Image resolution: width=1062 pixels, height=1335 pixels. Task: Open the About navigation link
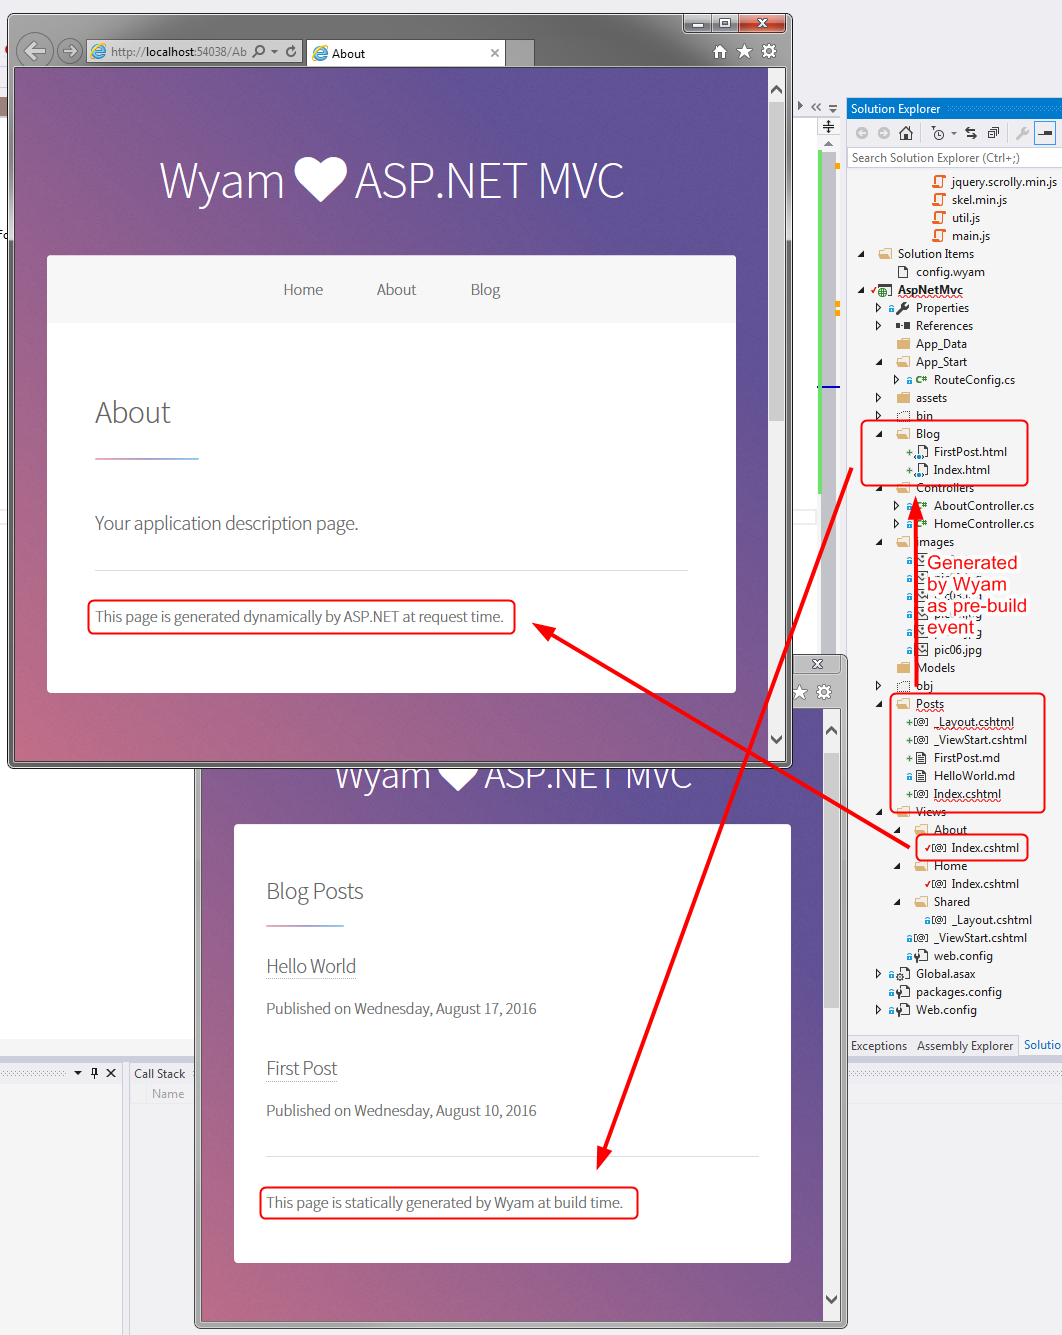(396, 290)
